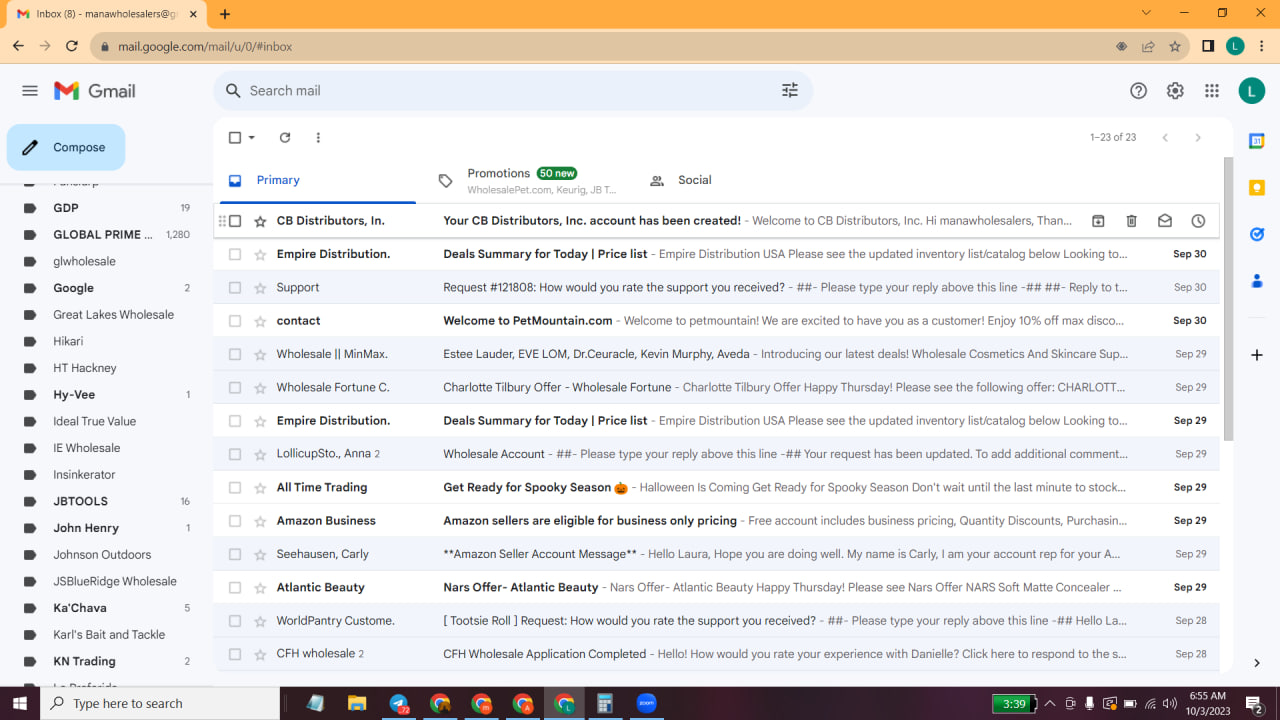Archive the CB Distributors email

1098,221
